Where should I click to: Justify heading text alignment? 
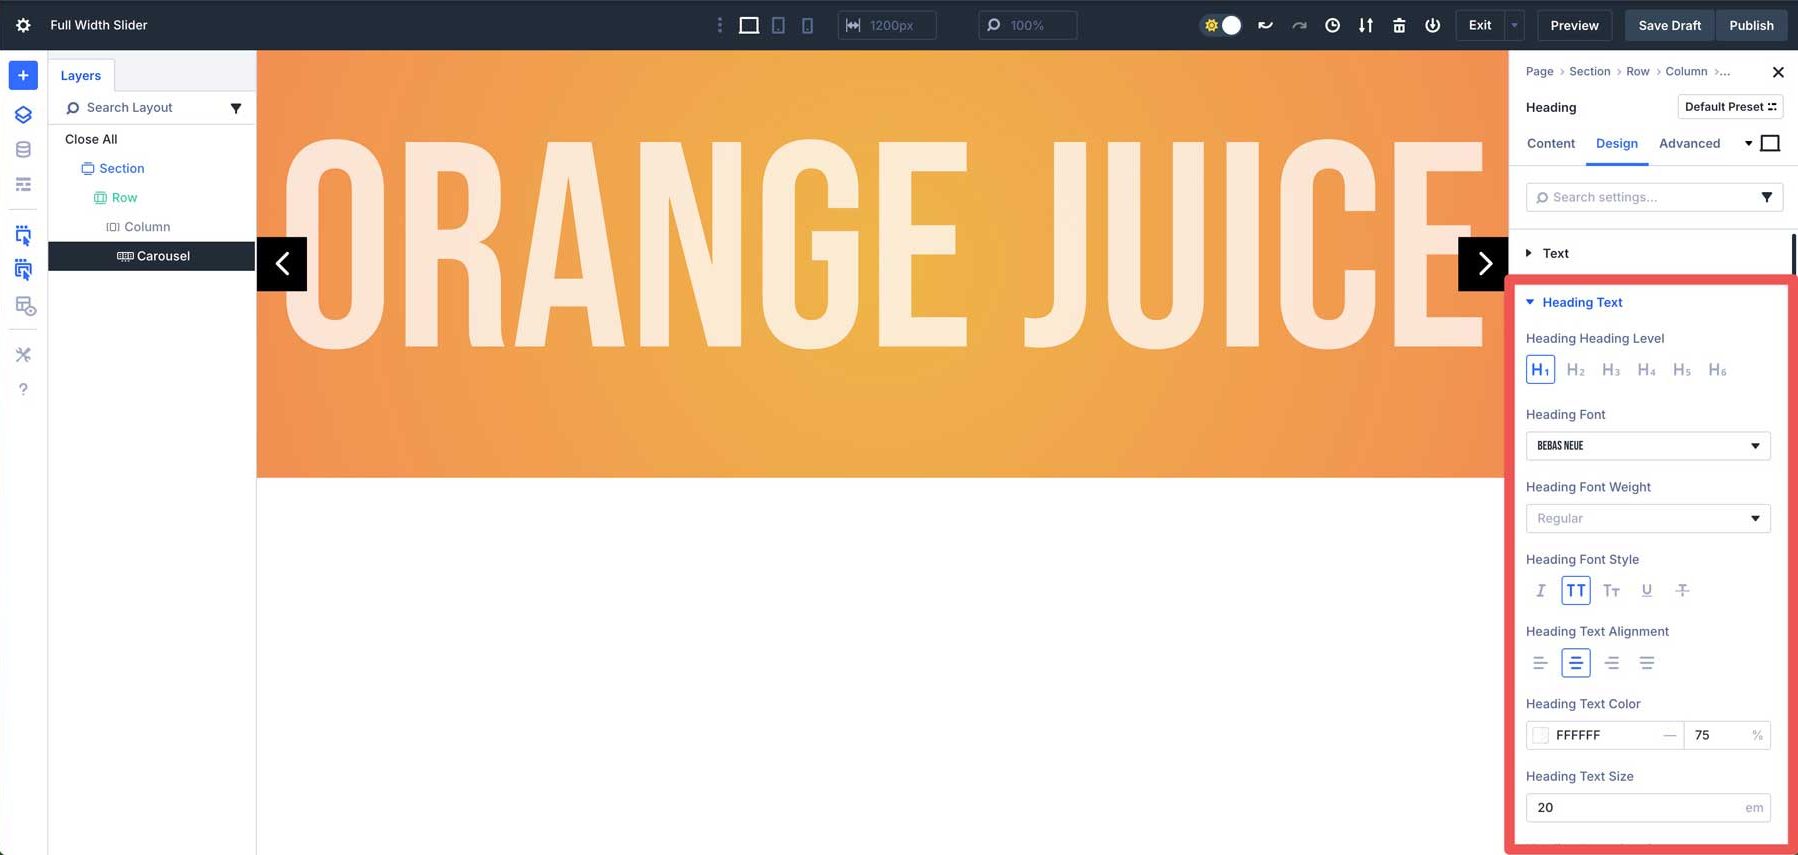[1647, 663]
